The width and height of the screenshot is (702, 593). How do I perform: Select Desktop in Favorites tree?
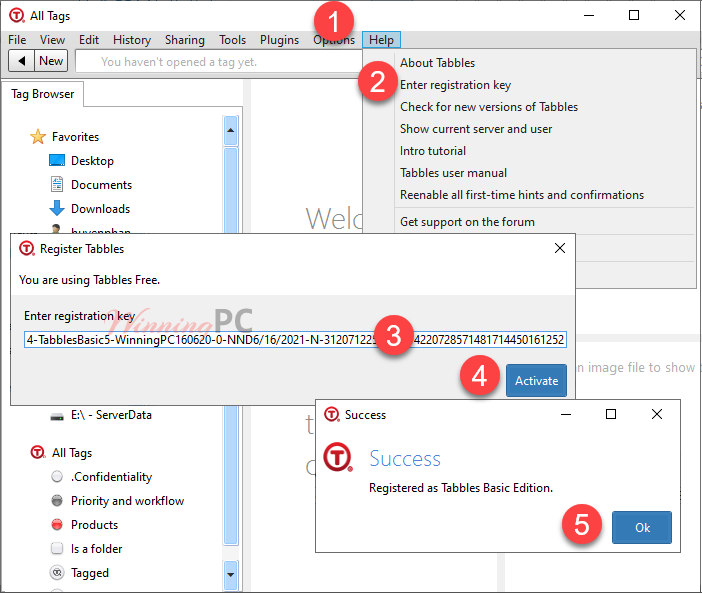pos(92,161)
